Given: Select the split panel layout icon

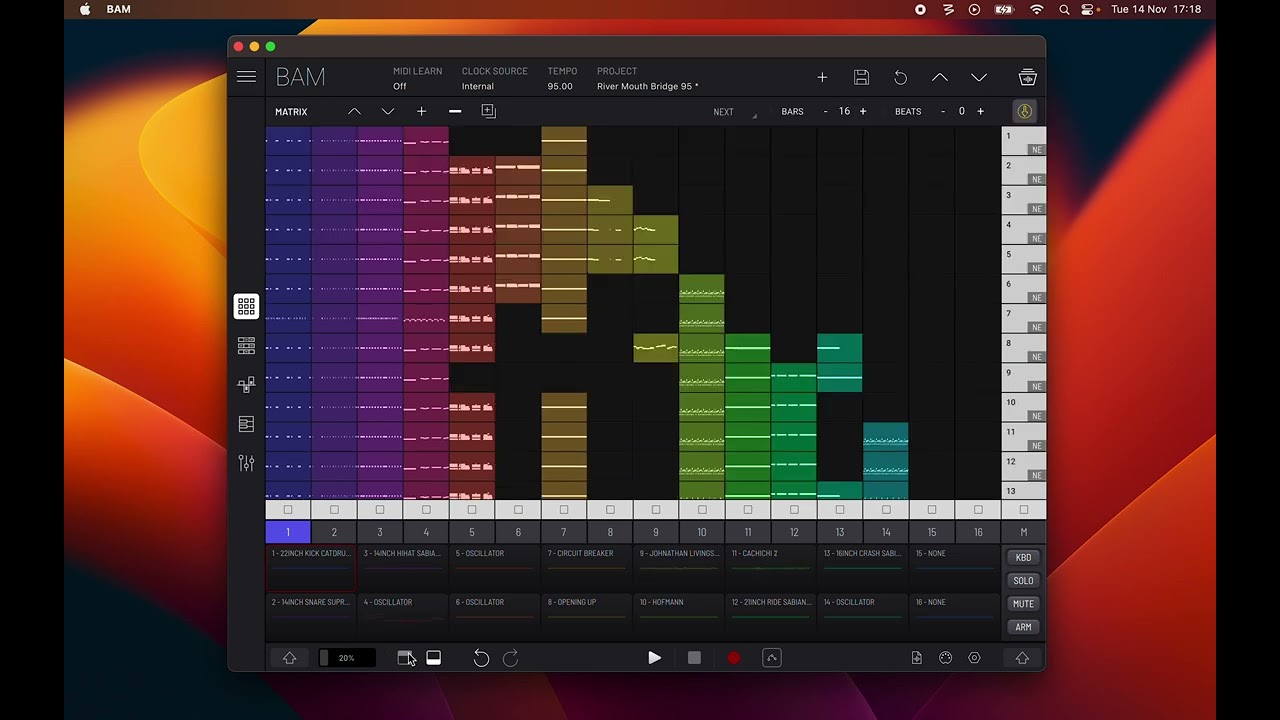Looking at the screenshot, I should click(x=405, y=657).
